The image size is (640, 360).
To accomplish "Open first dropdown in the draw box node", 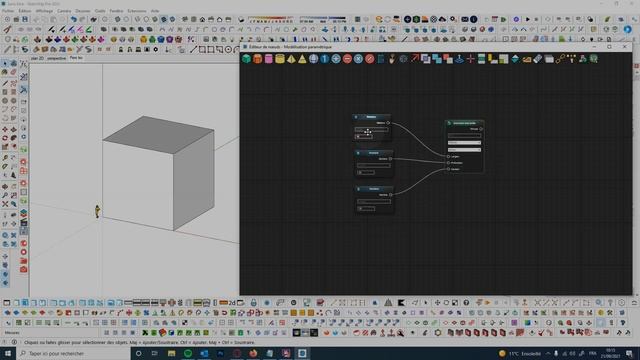I will 464,143.
